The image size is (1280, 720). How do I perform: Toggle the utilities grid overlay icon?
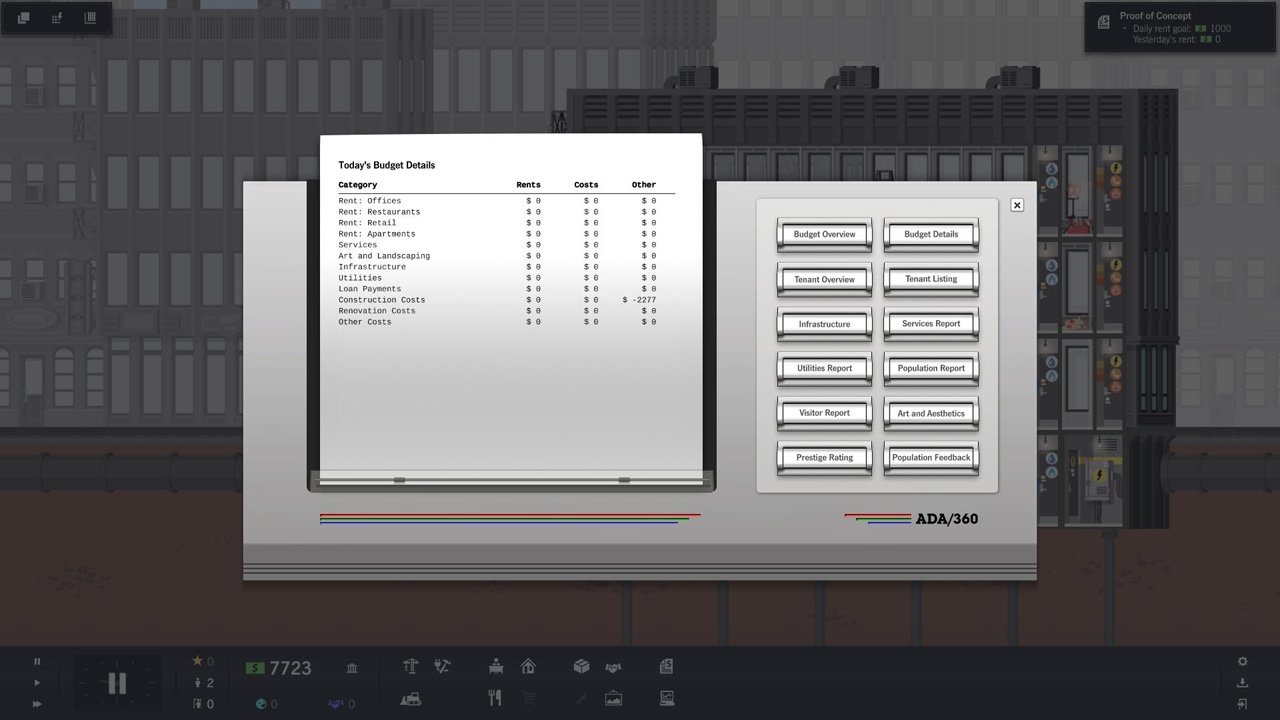click(57, 18)
